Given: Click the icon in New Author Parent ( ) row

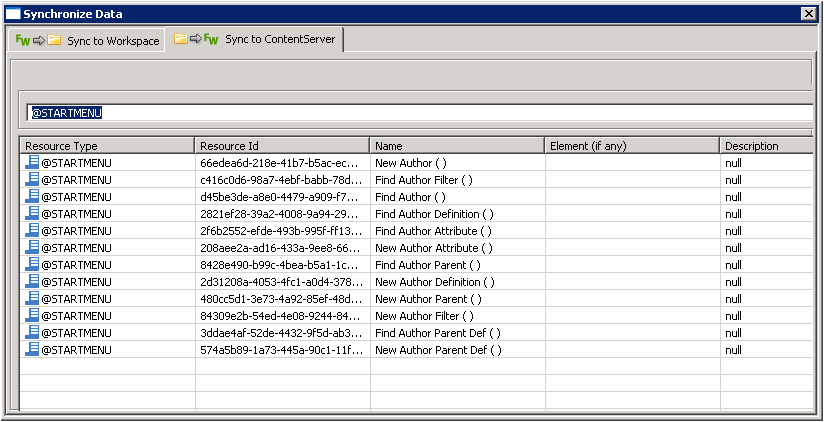Looking at the screenshot, I should pos(32,299).
